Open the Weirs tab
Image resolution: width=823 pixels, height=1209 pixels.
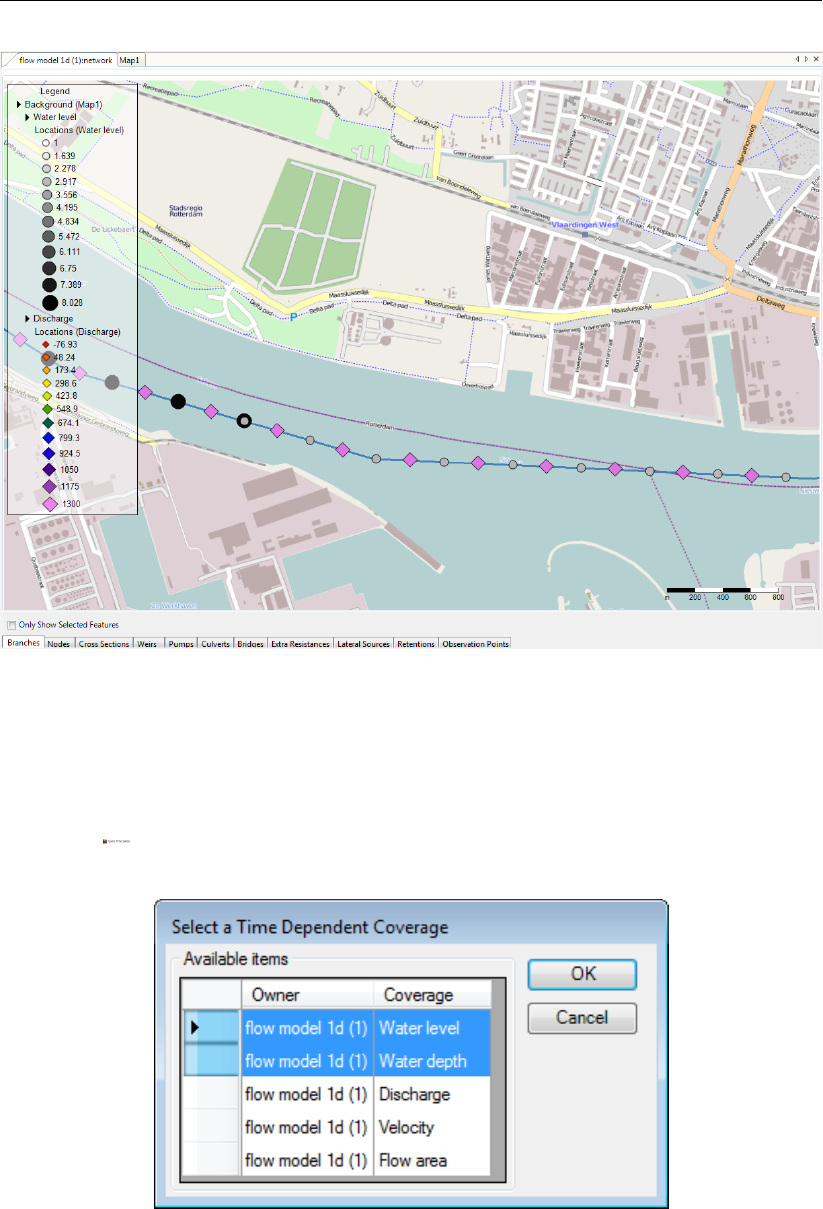(149, 644)
